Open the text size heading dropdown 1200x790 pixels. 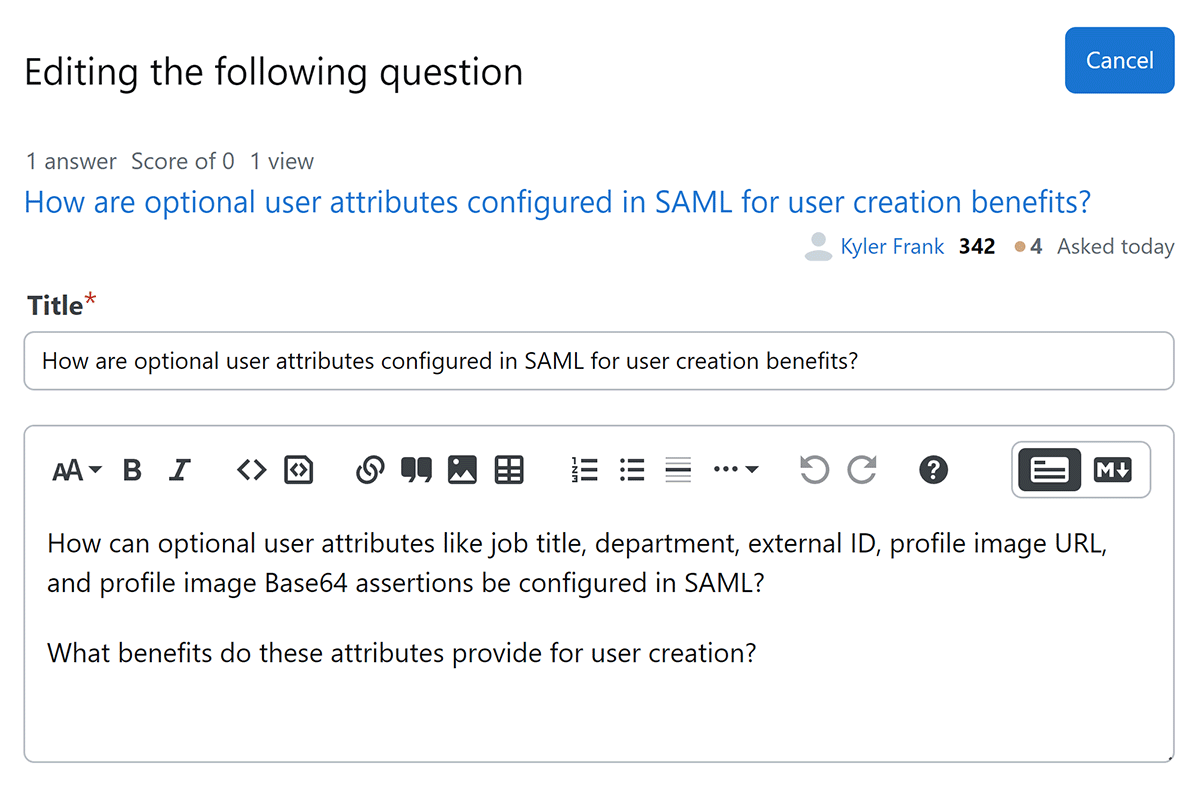(77, 470)
